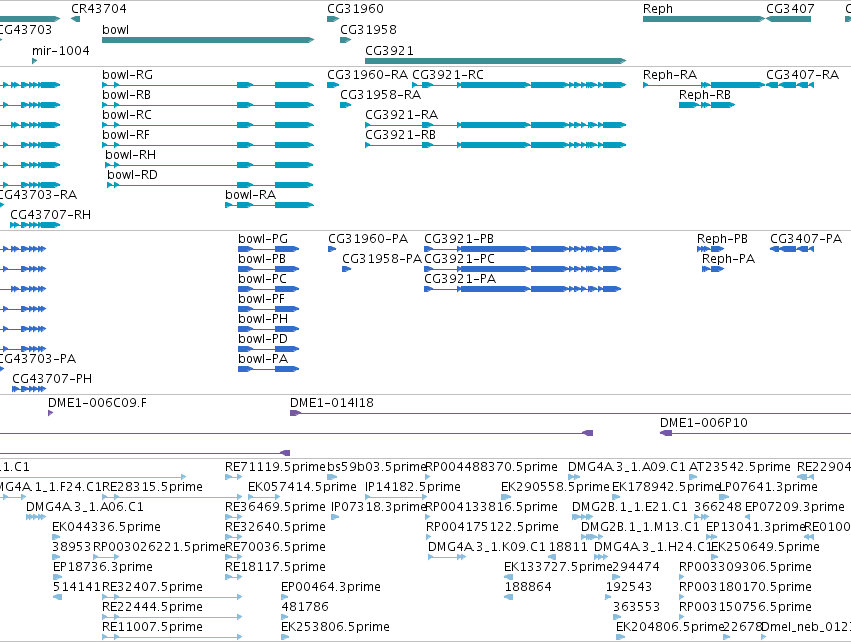Image resolution: width=851 pixels, height=642 pixels.
Task: Select the 481786 feature
Action: 285,617
